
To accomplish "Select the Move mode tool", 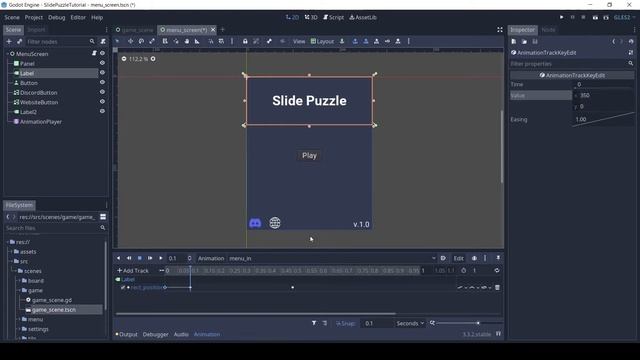I will click(130, 41).
